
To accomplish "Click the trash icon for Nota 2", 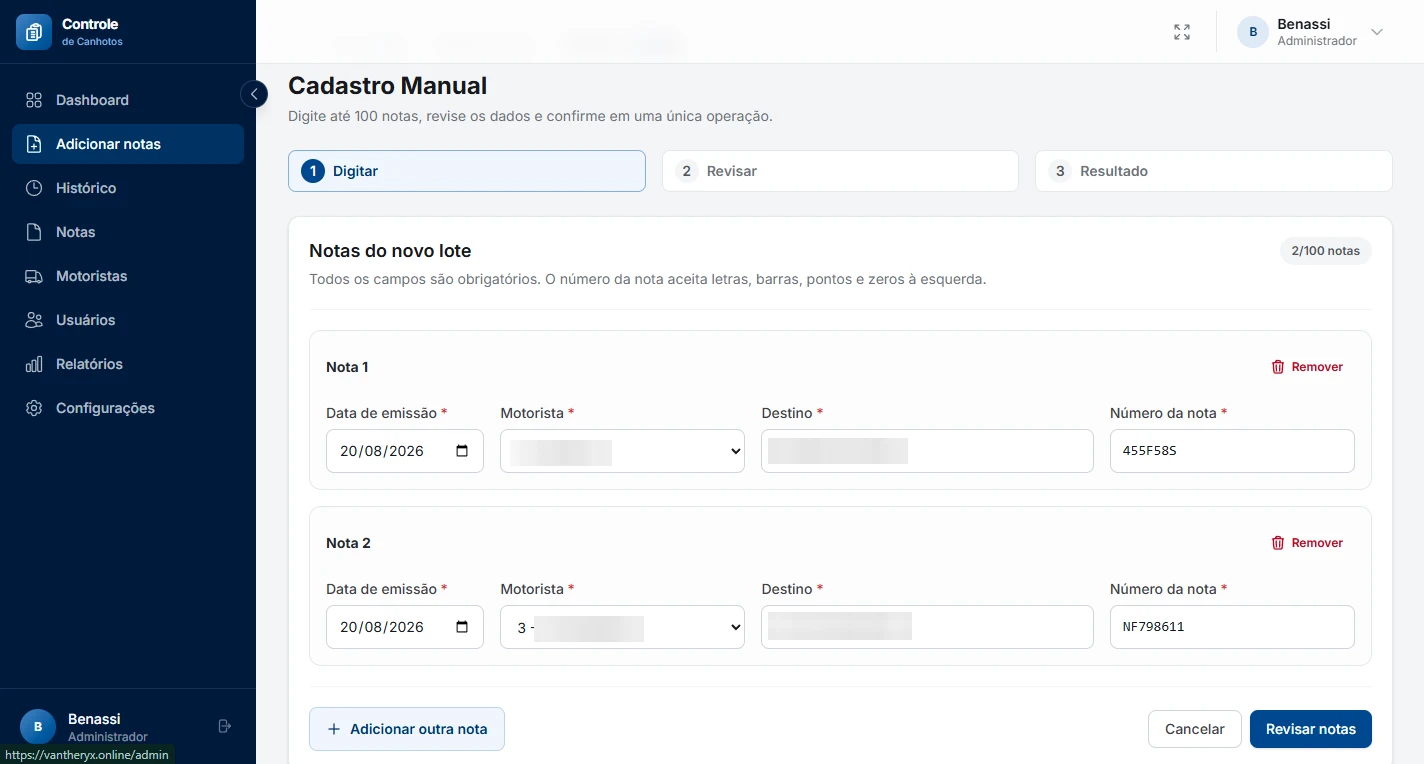I will coord(1278,543).
